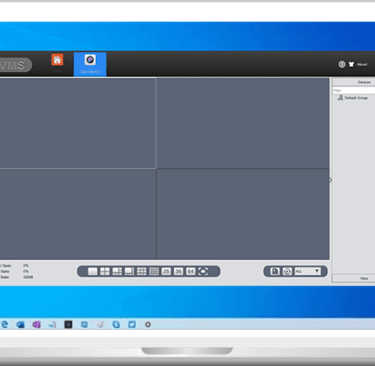375x366 pixels.
Task: Click the VMS logo
Action: (15, 65)
